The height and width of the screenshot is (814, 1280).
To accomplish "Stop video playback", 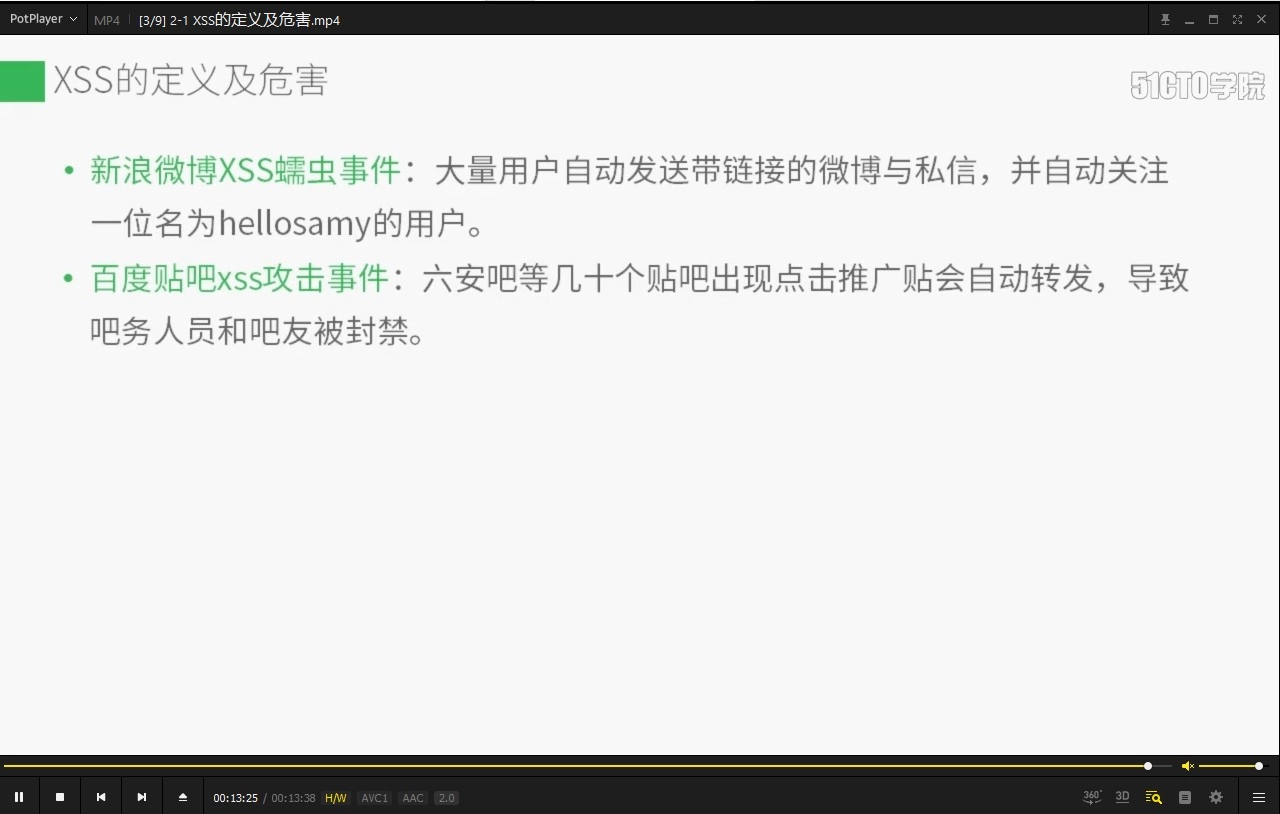I will click(x=59, y=797).
